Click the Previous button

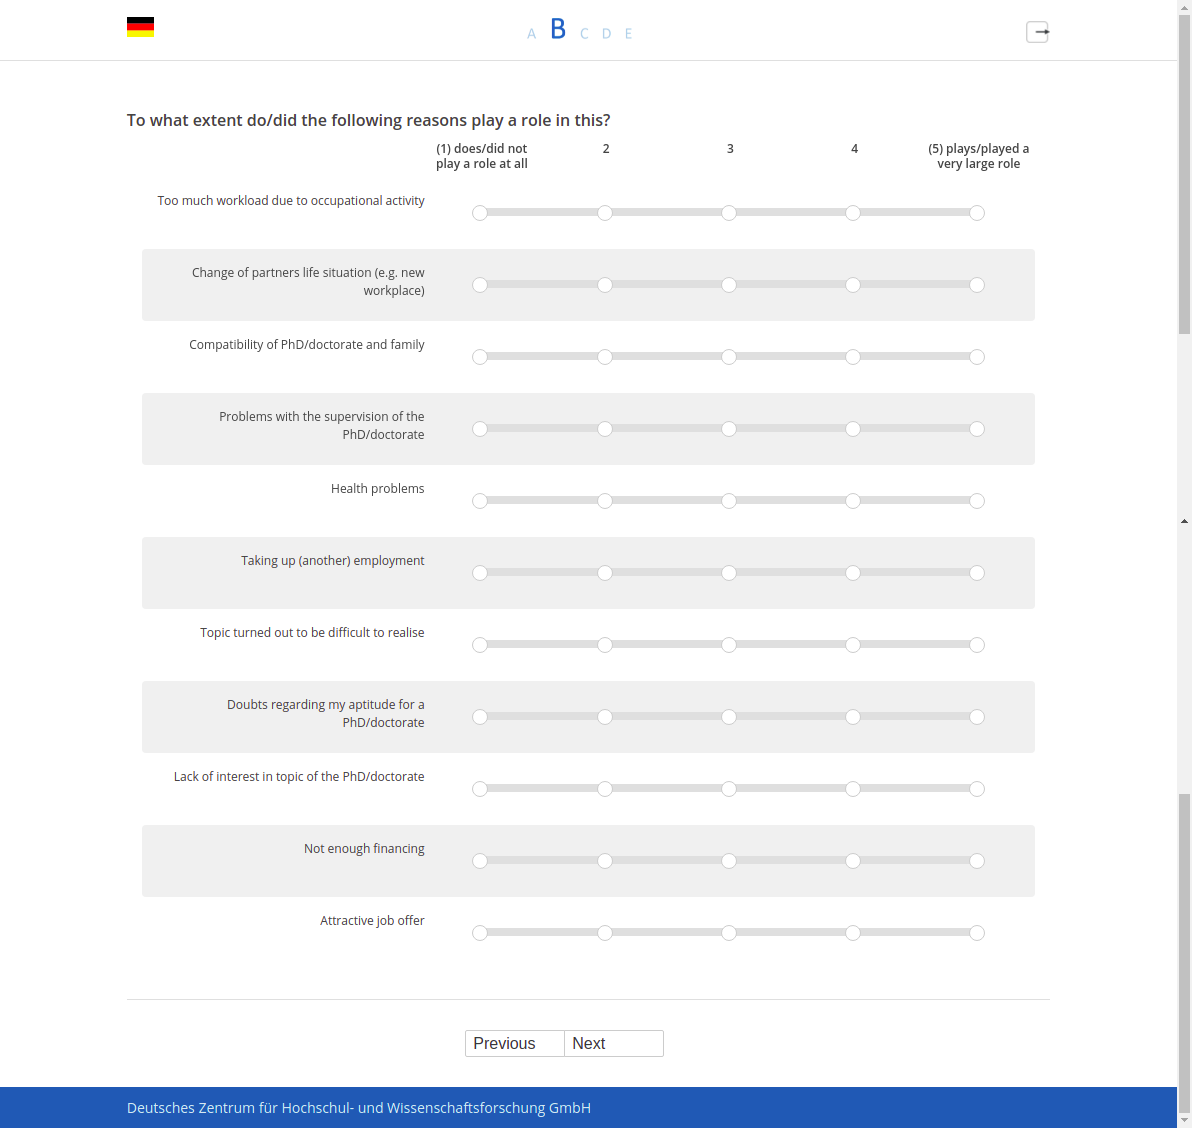pyautogui.click(x=515, y=1043)
